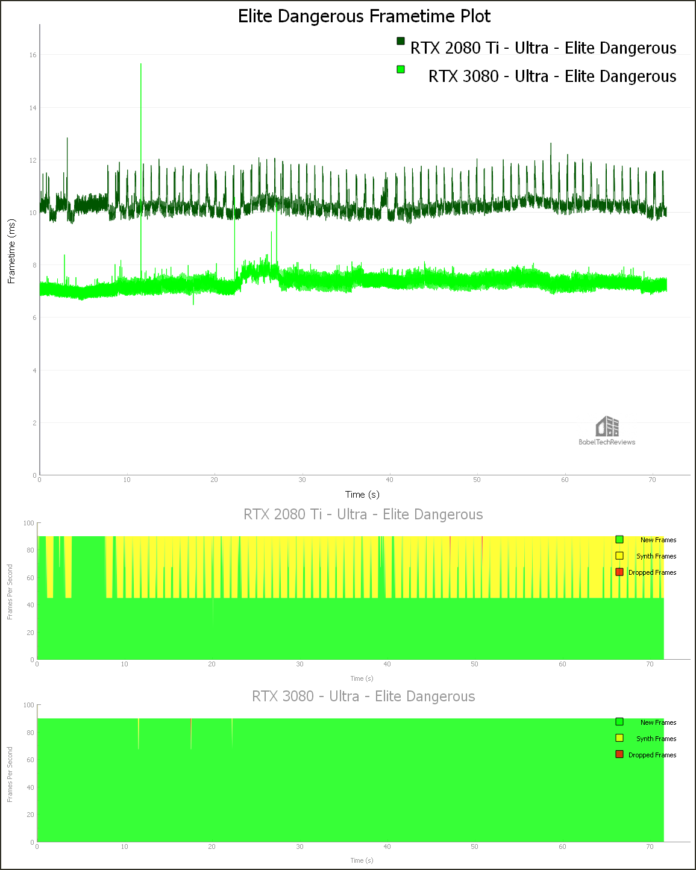The width and height of the screenshot is (696, 870).
Task: Click 'Frames Per Second' axis label of RTX 2080 Ti chart
Action: point(9,591)
